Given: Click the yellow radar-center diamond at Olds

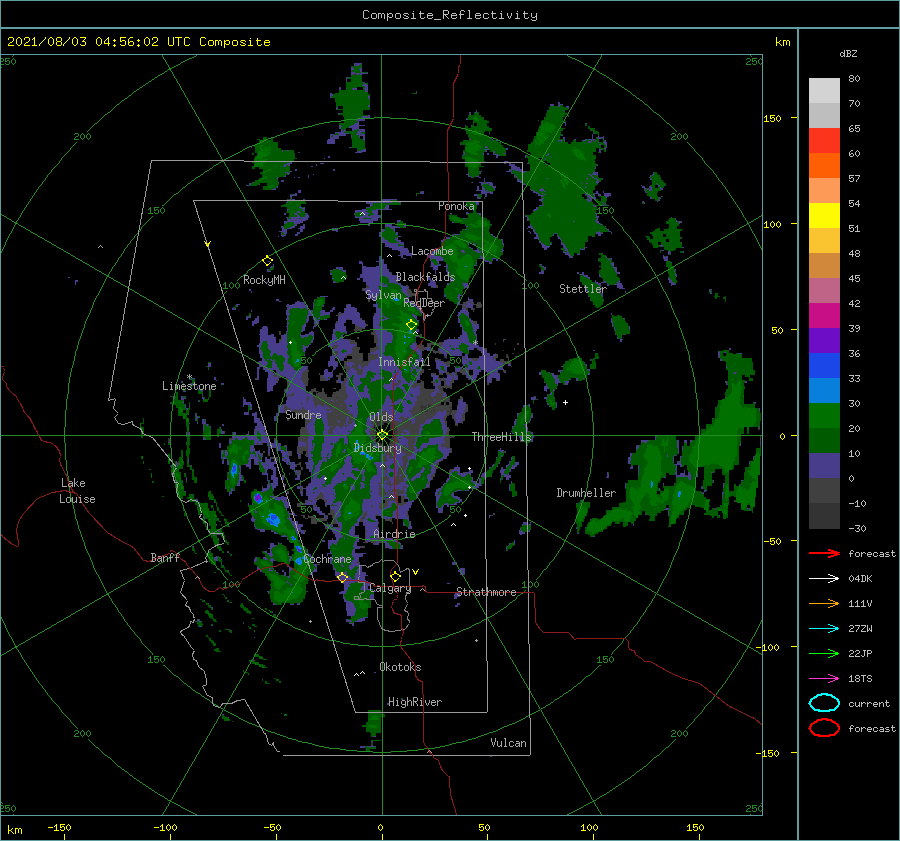Looking at the screenshot, I should pos(382,435).
